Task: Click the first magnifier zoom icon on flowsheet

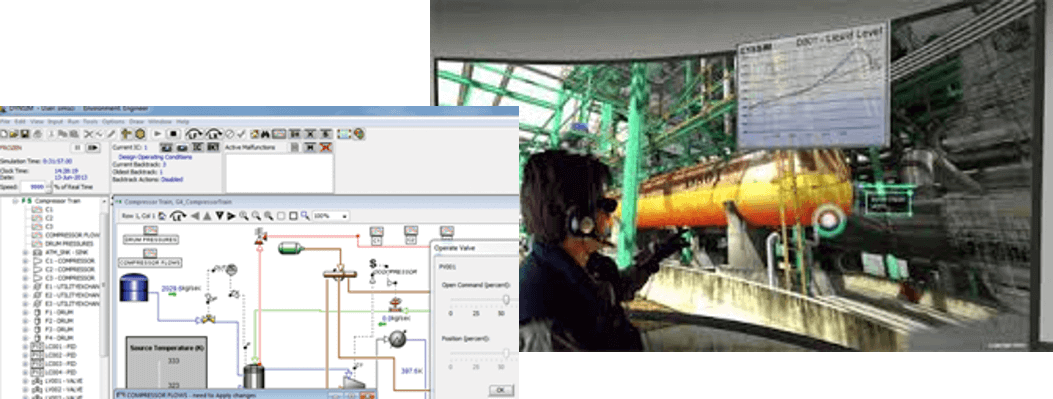Action: (244, 216)
